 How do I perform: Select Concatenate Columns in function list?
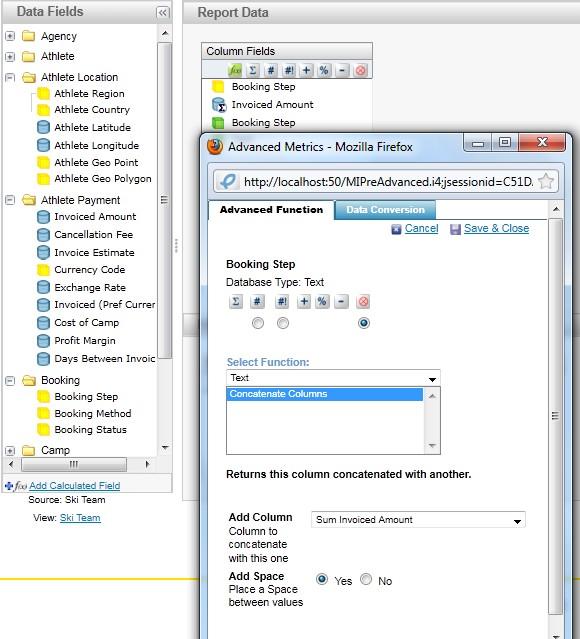click(x=324, y=394)
